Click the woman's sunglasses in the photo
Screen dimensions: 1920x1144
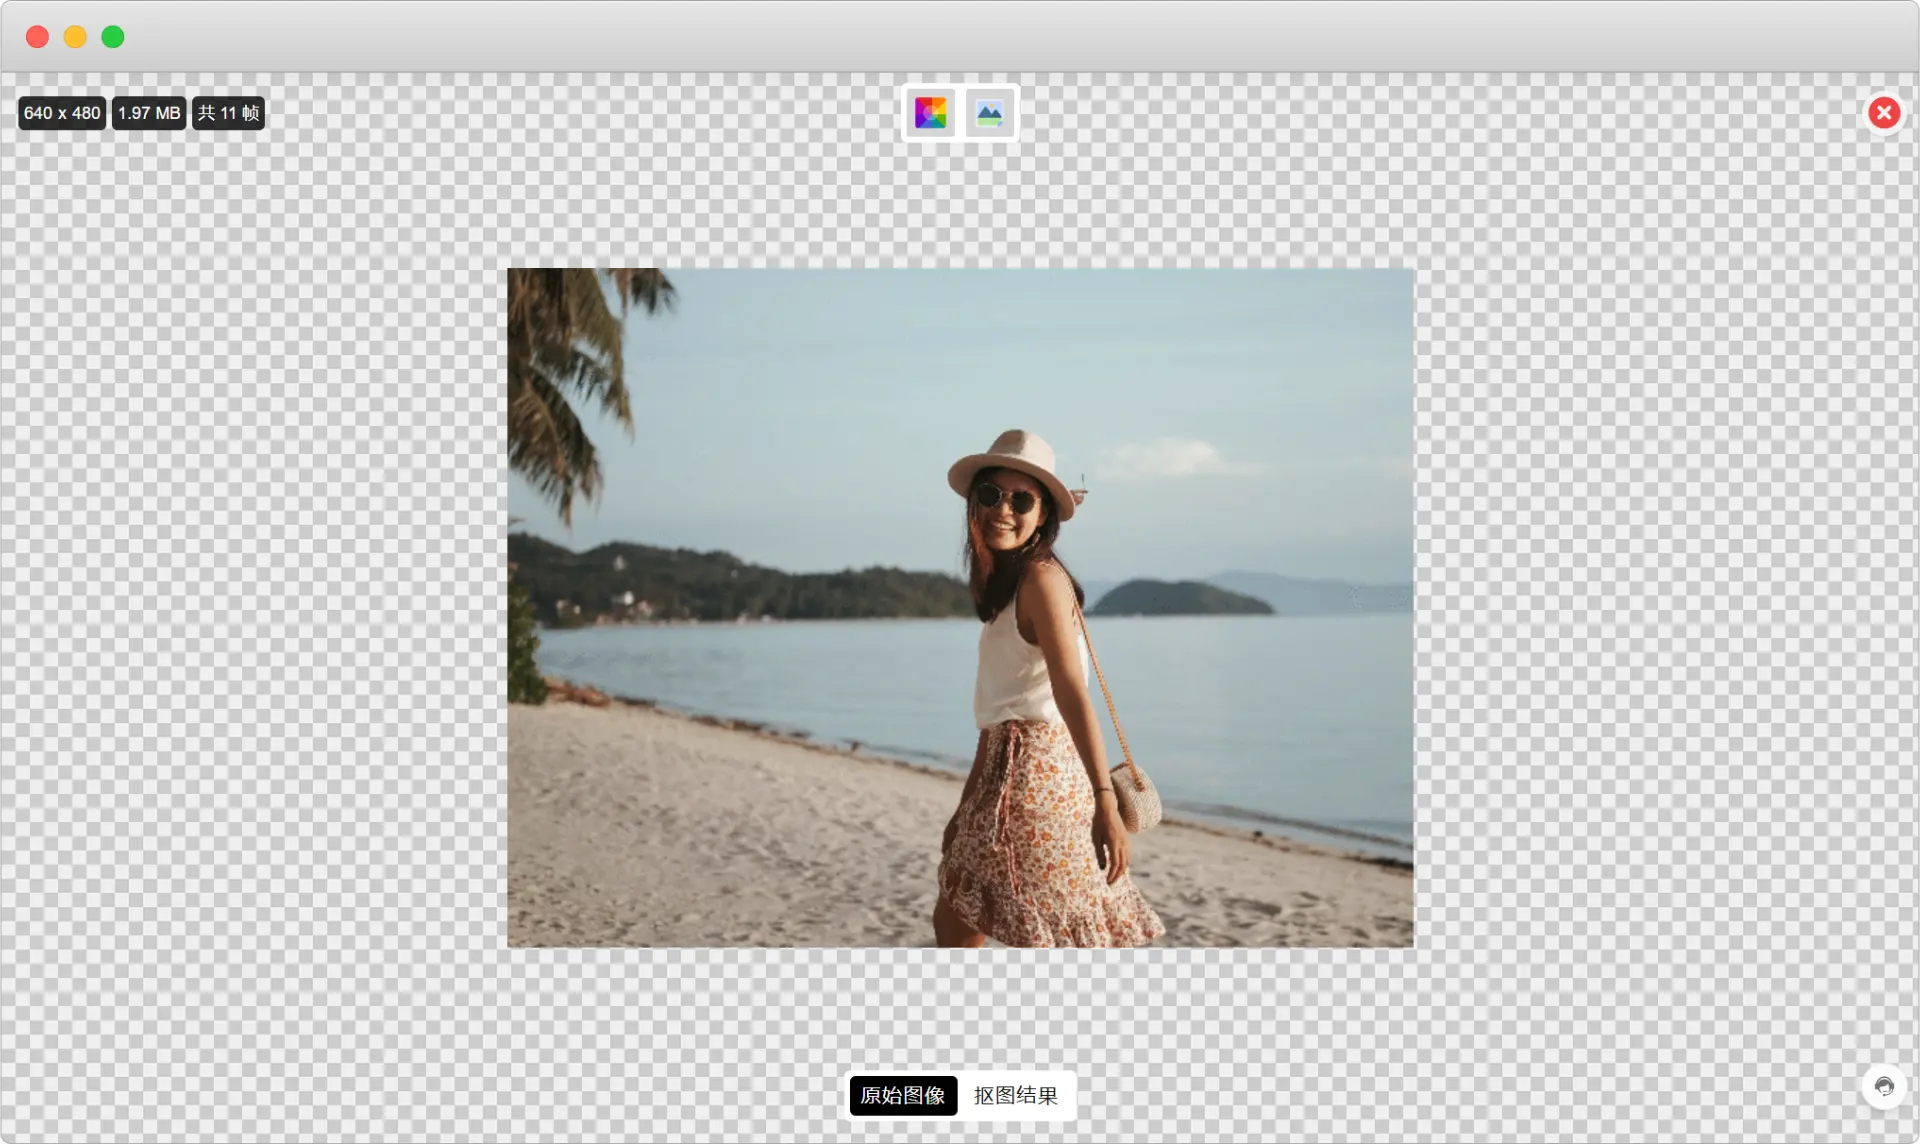[x=1005, y=497]
